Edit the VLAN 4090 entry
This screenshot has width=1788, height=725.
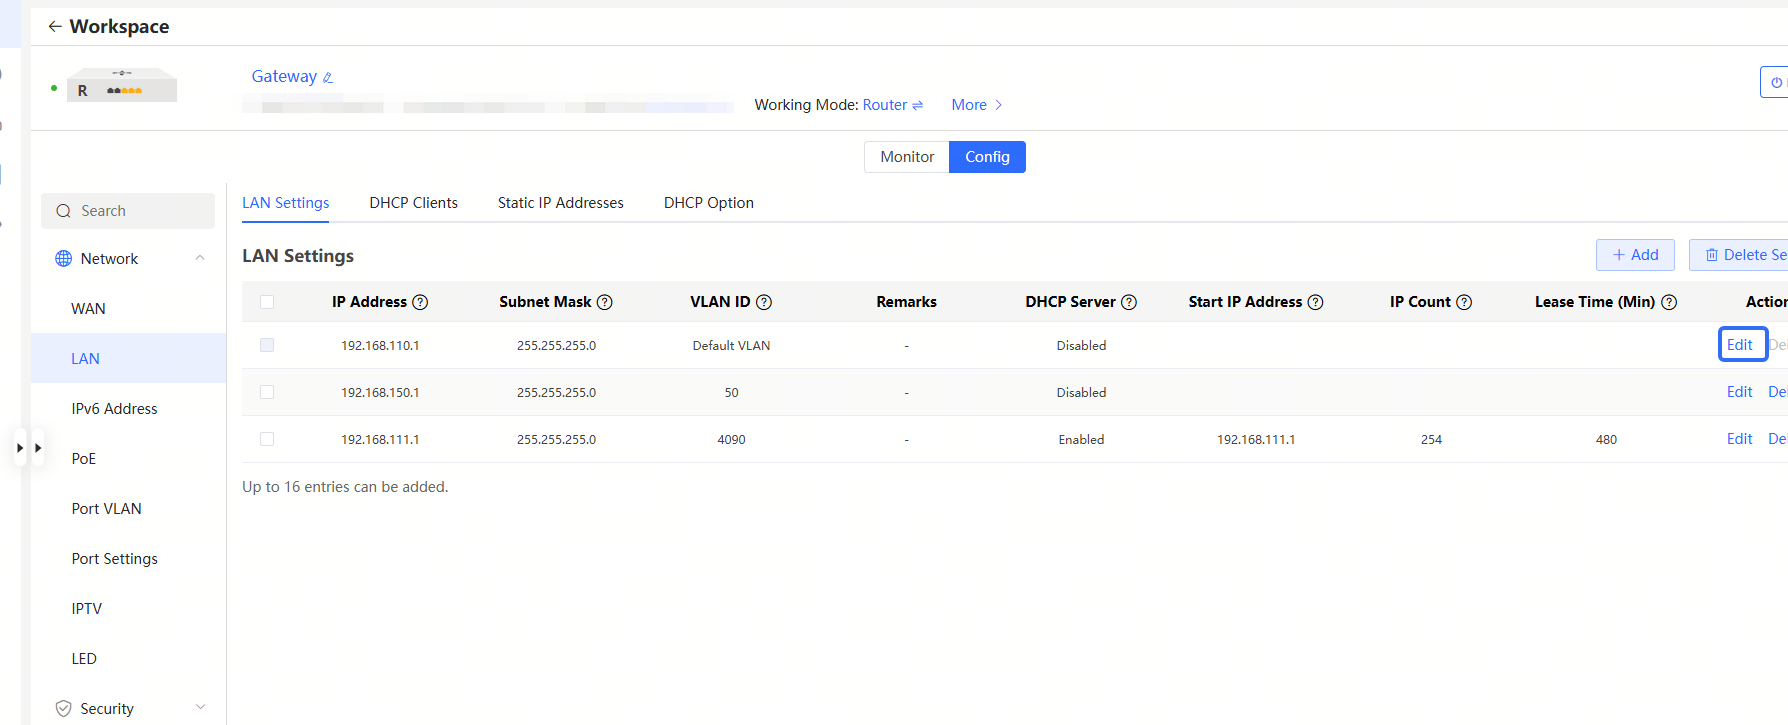[1739, 439]
